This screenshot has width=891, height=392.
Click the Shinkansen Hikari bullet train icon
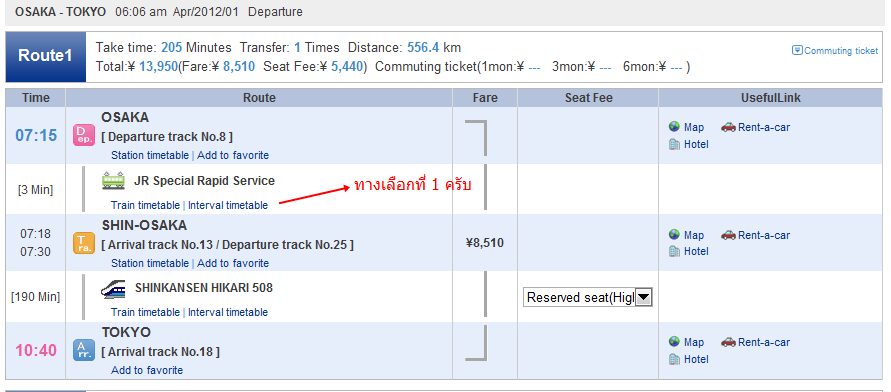pyautogui.click(x=113, y=289)
